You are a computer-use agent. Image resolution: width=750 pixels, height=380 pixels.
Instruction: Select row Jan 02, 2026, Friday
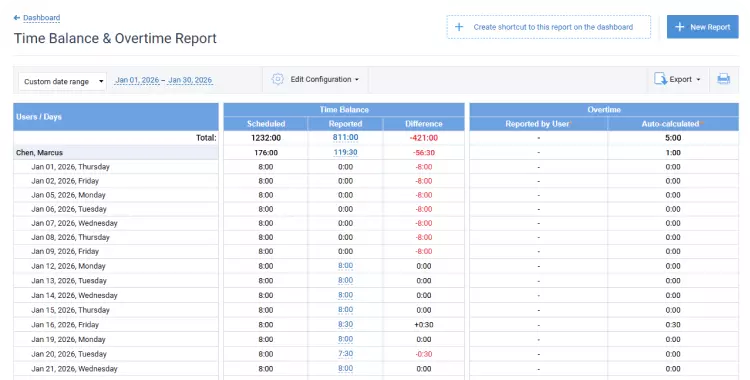point(116,181)
